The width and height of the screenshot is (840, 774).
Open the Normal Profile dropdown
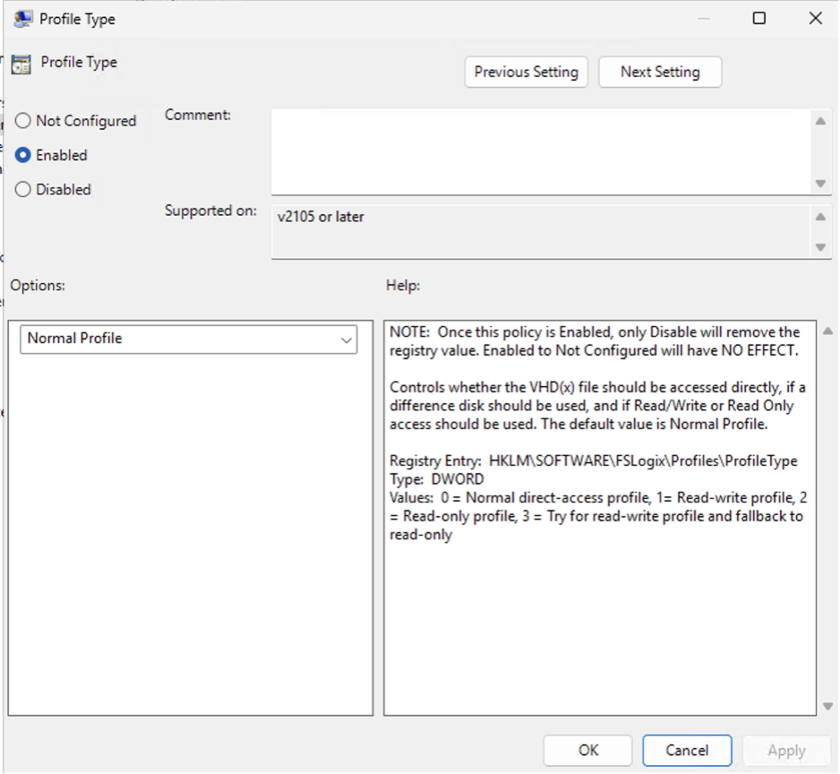[x=189, y=339]
